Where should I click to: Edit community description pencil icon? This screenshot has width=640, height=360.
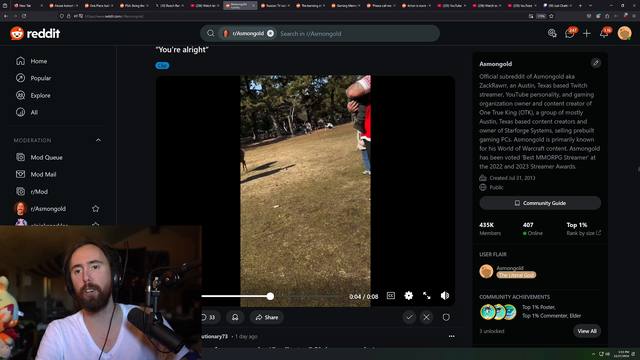[596, 63]
